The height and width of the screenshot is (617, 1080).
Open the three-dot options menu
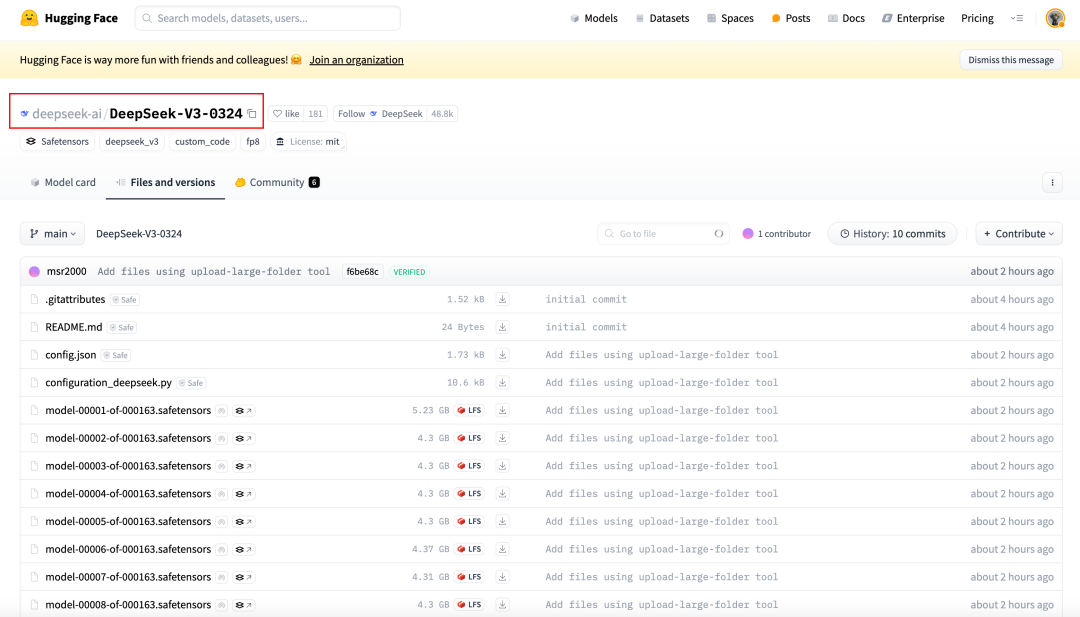tap(1051, 182)
